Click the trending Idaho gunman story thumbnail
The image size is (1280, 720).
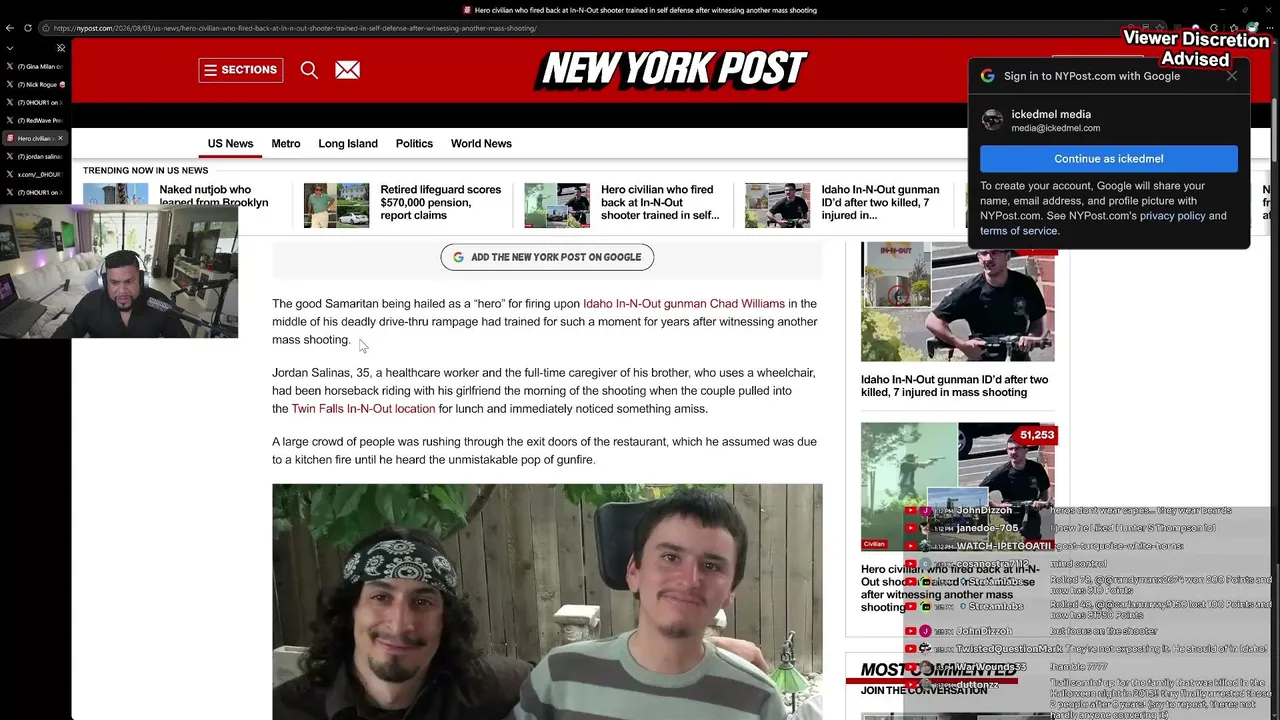point(778,205)
